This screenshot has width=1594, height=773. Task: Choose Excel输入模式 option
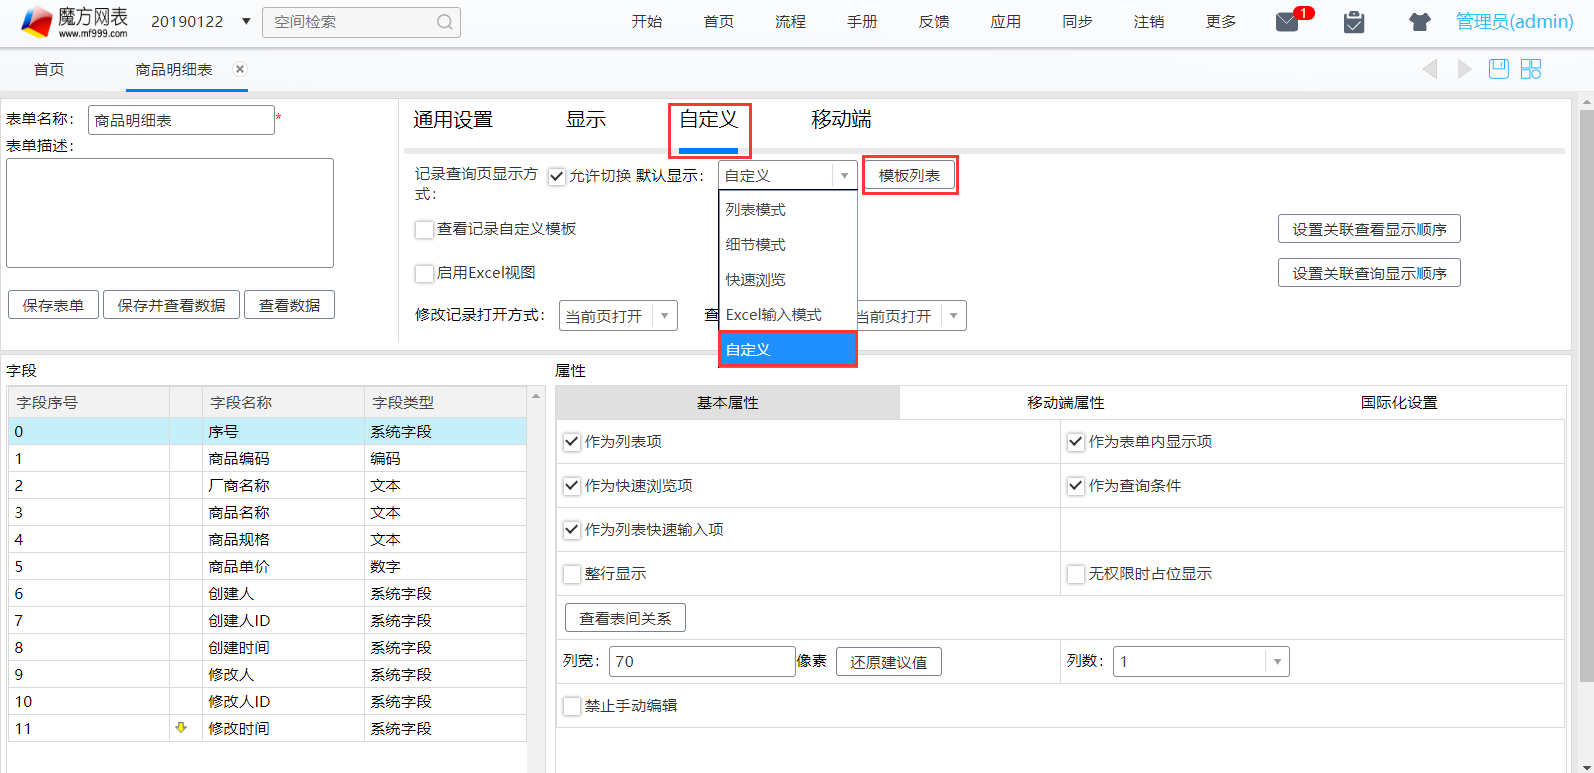[x=788, y=315]
